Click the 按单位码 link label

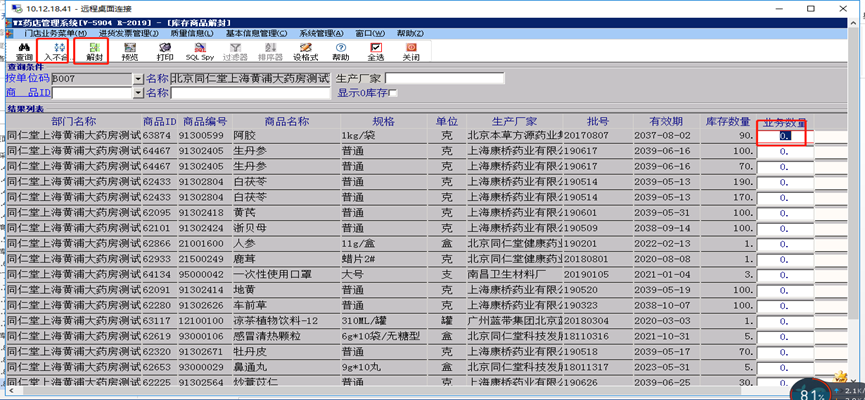(28, 79)
